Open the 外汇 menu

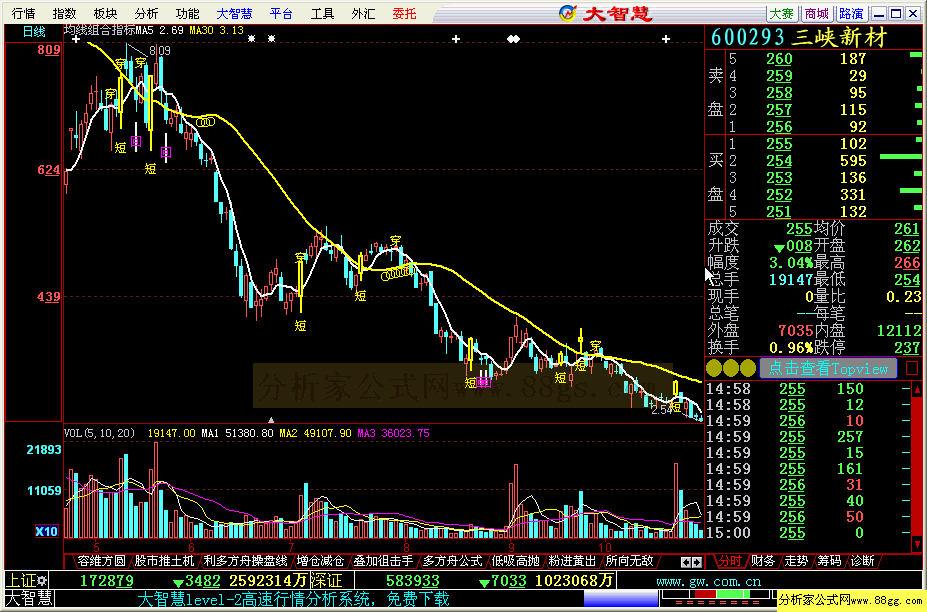(363, 13)
